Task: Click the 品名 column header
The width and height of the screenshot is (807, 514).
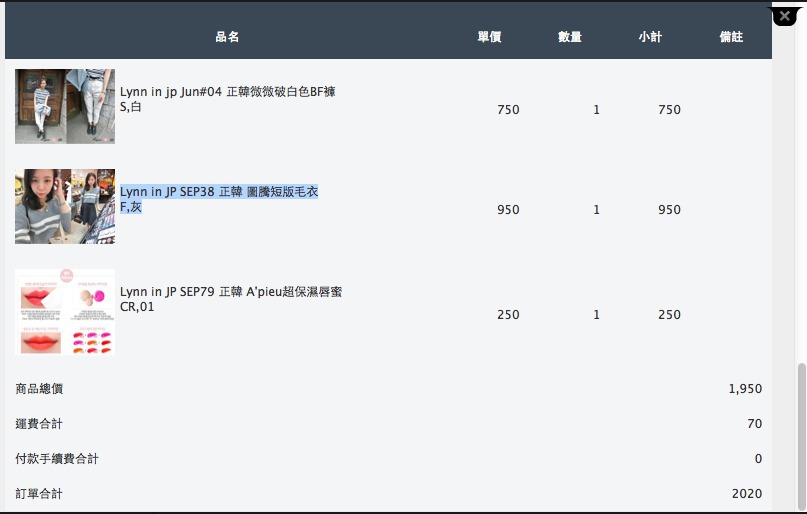Action: [x=227, y=37]
